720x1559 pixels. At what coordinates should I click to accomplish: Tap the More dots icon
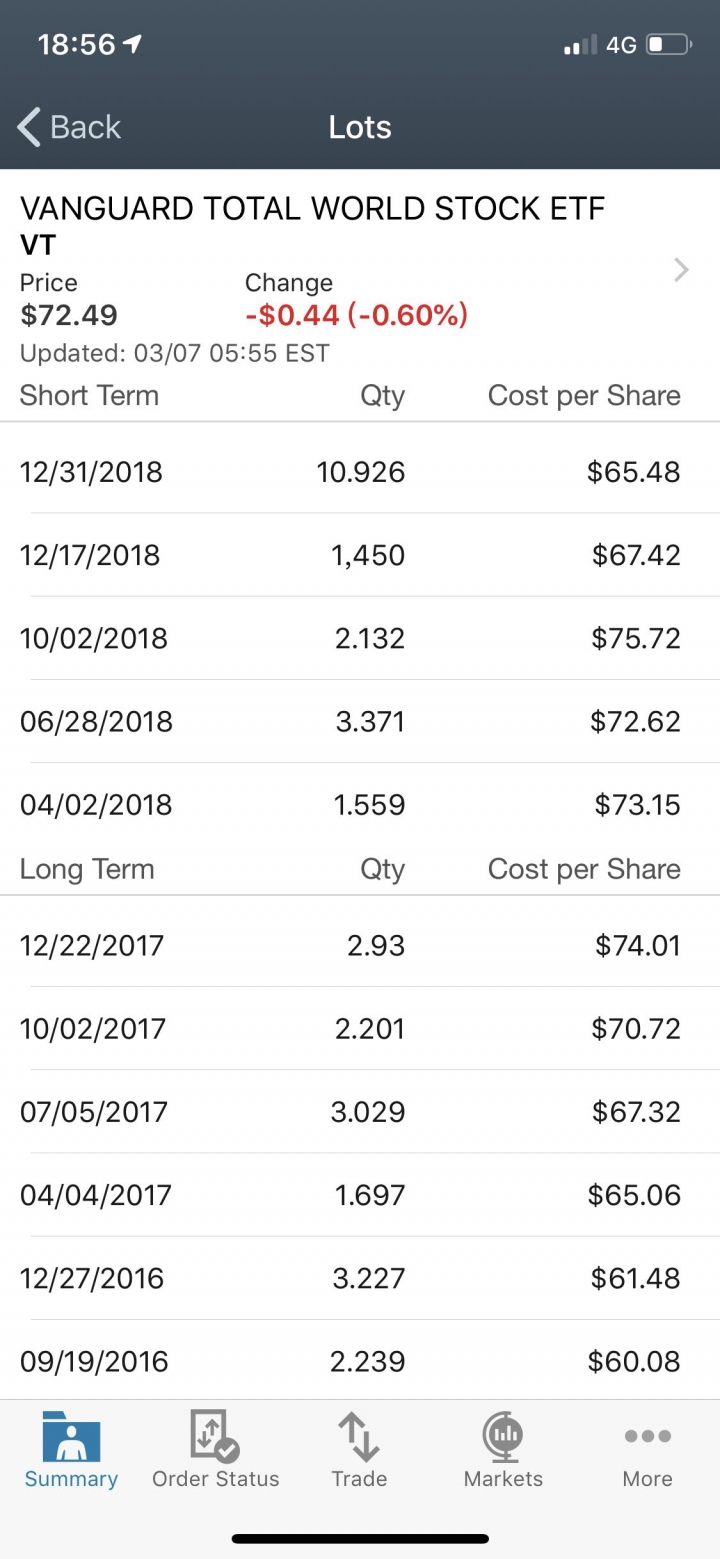point(647,1436)
